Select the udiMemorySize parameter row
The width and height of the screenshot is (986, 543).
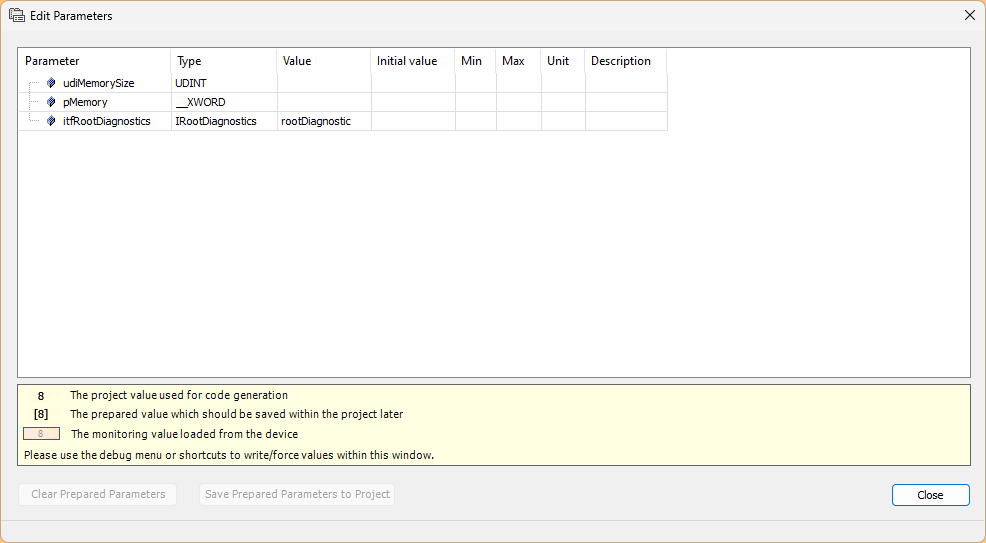pos(343,83)
